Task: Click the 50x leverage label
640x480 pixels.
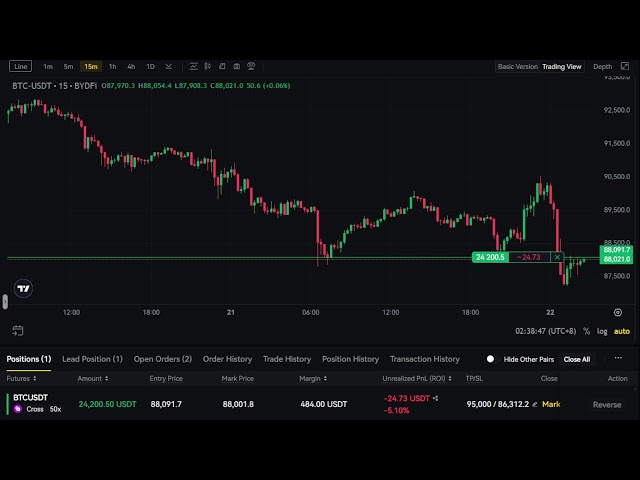Action: [x=56, y=409]
